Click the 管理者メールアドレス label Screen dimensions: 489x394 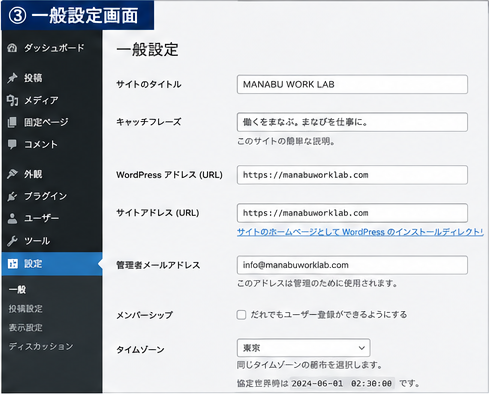(x=158, y=265)
